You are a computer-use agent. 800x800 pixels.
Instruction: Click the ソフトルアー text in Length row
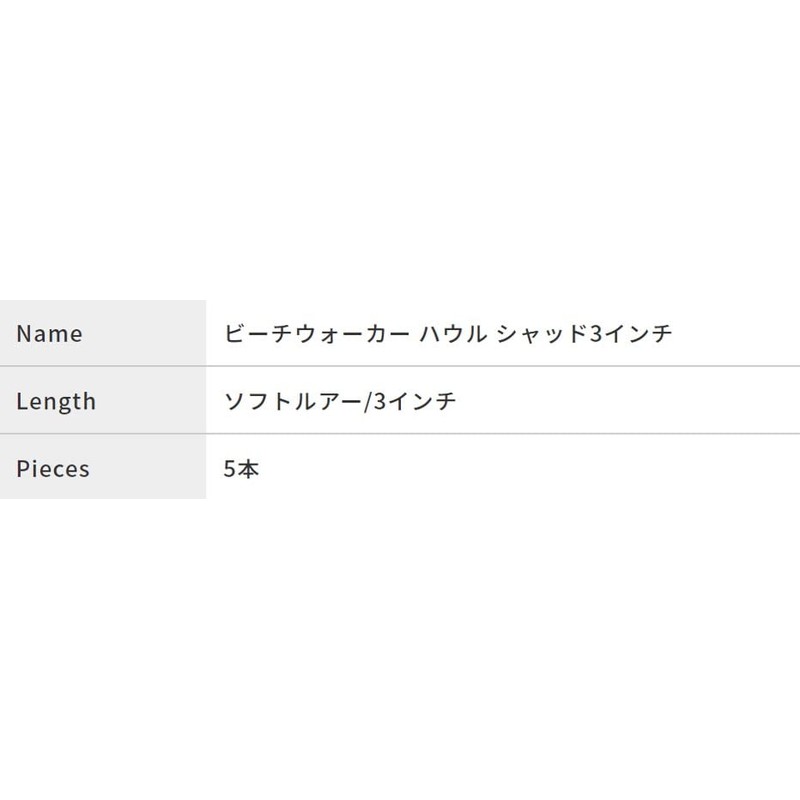tap(293, 401)
